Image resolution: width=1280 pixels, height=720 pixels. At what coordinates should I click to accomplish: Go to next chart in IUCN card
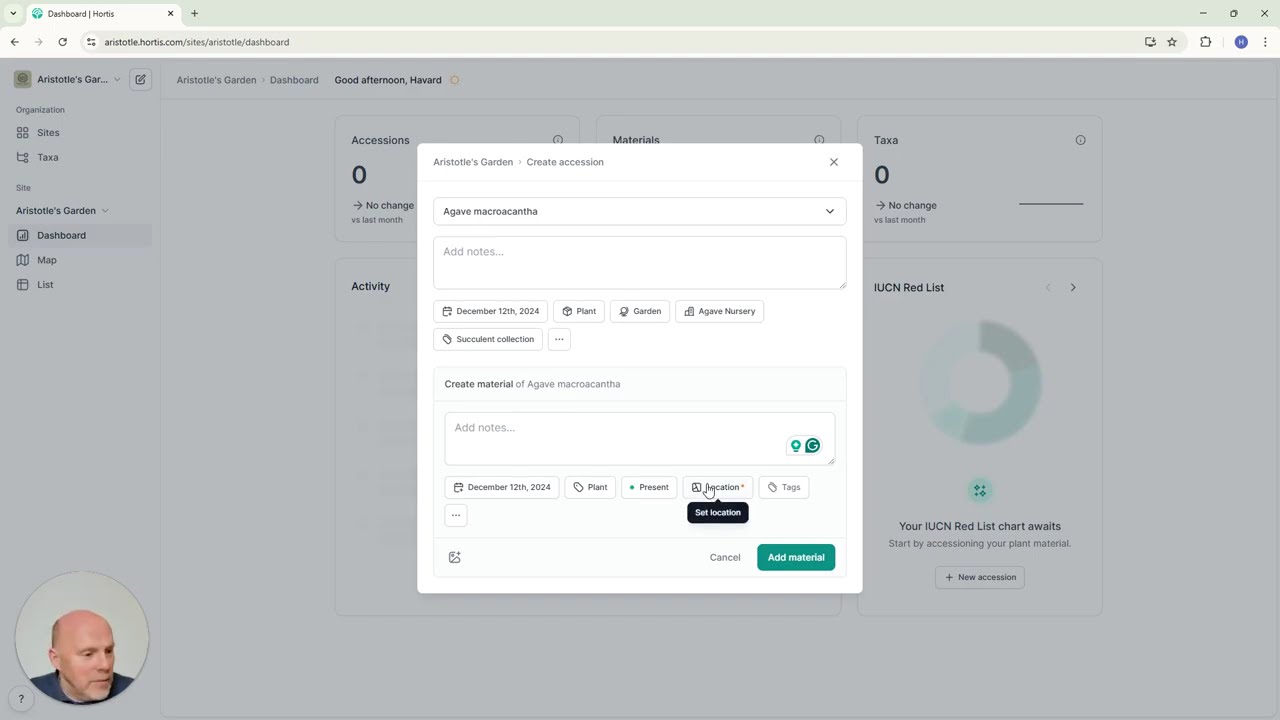(x=1073, y=287)
